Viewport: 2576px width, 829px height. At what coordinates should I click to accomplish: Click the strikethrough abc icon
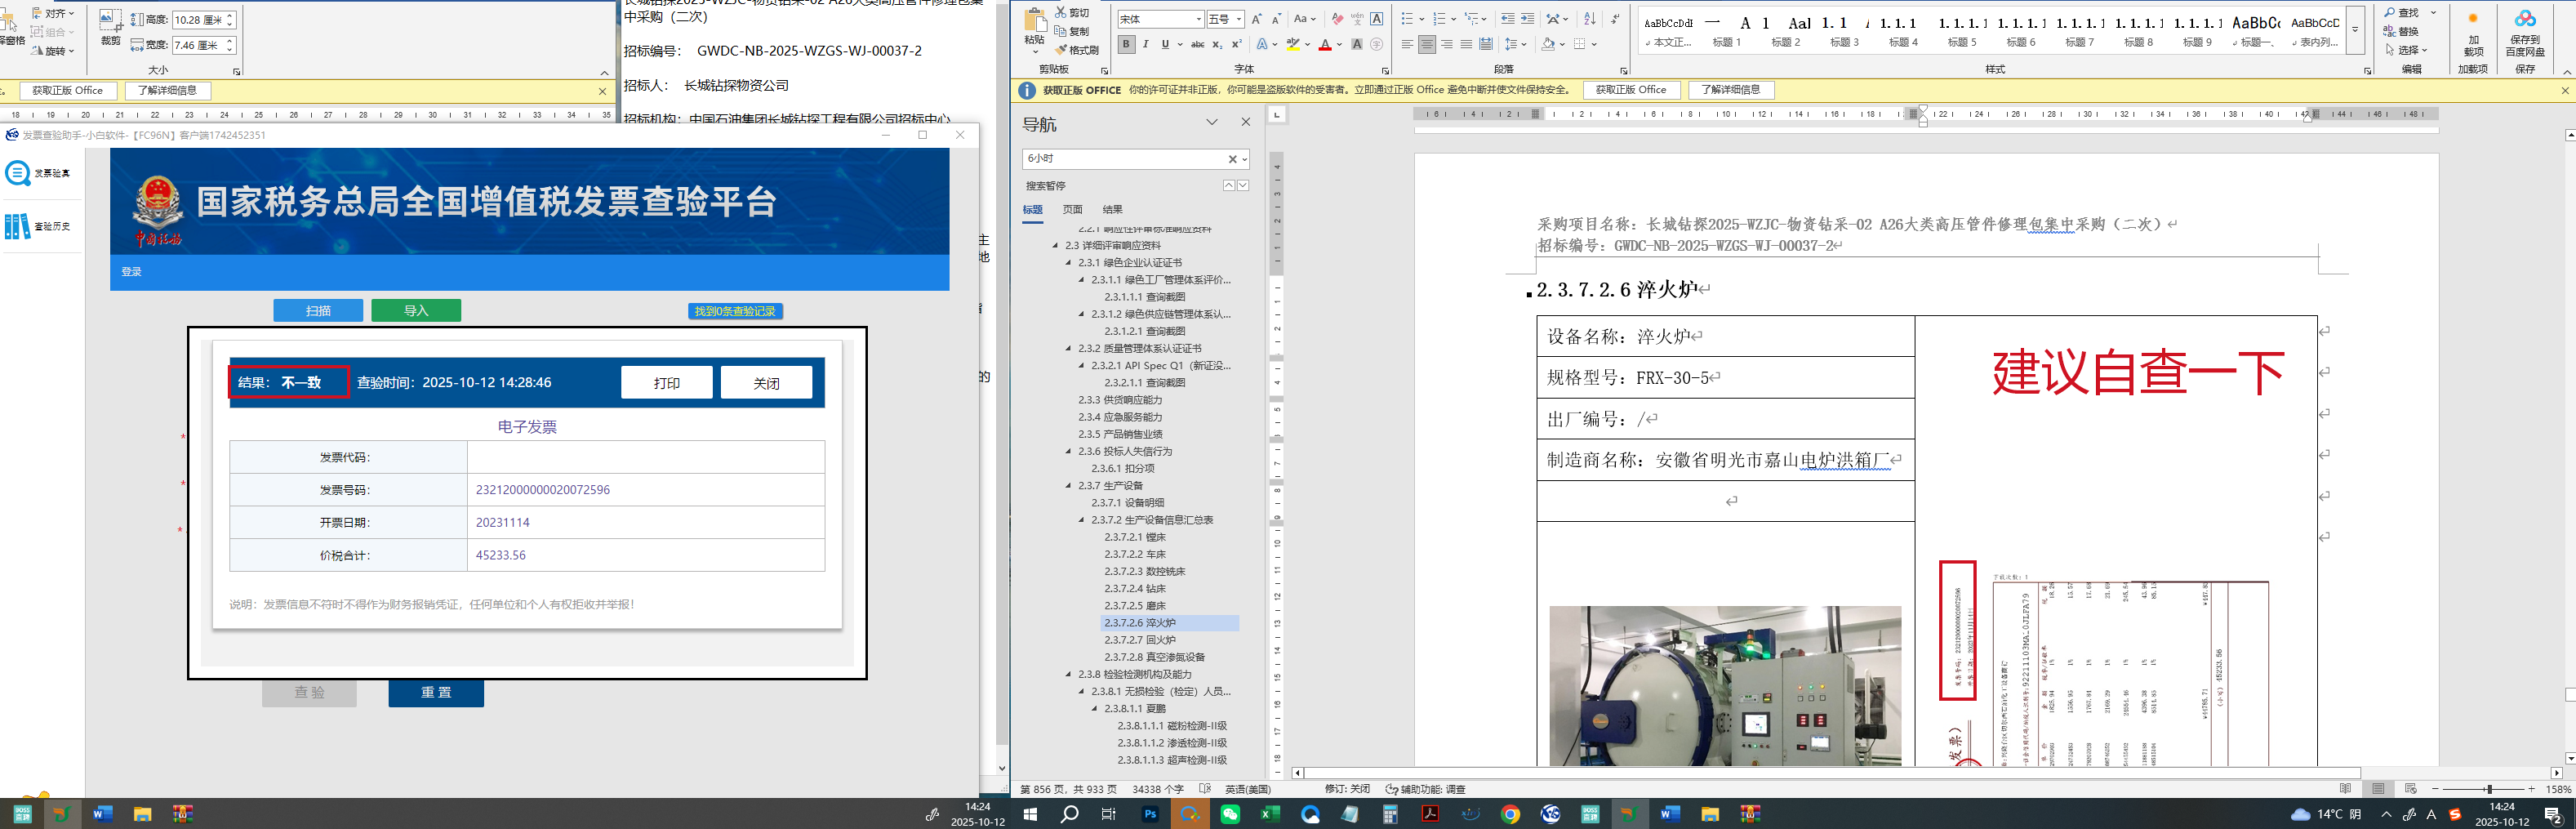(x=1197, y=44)
